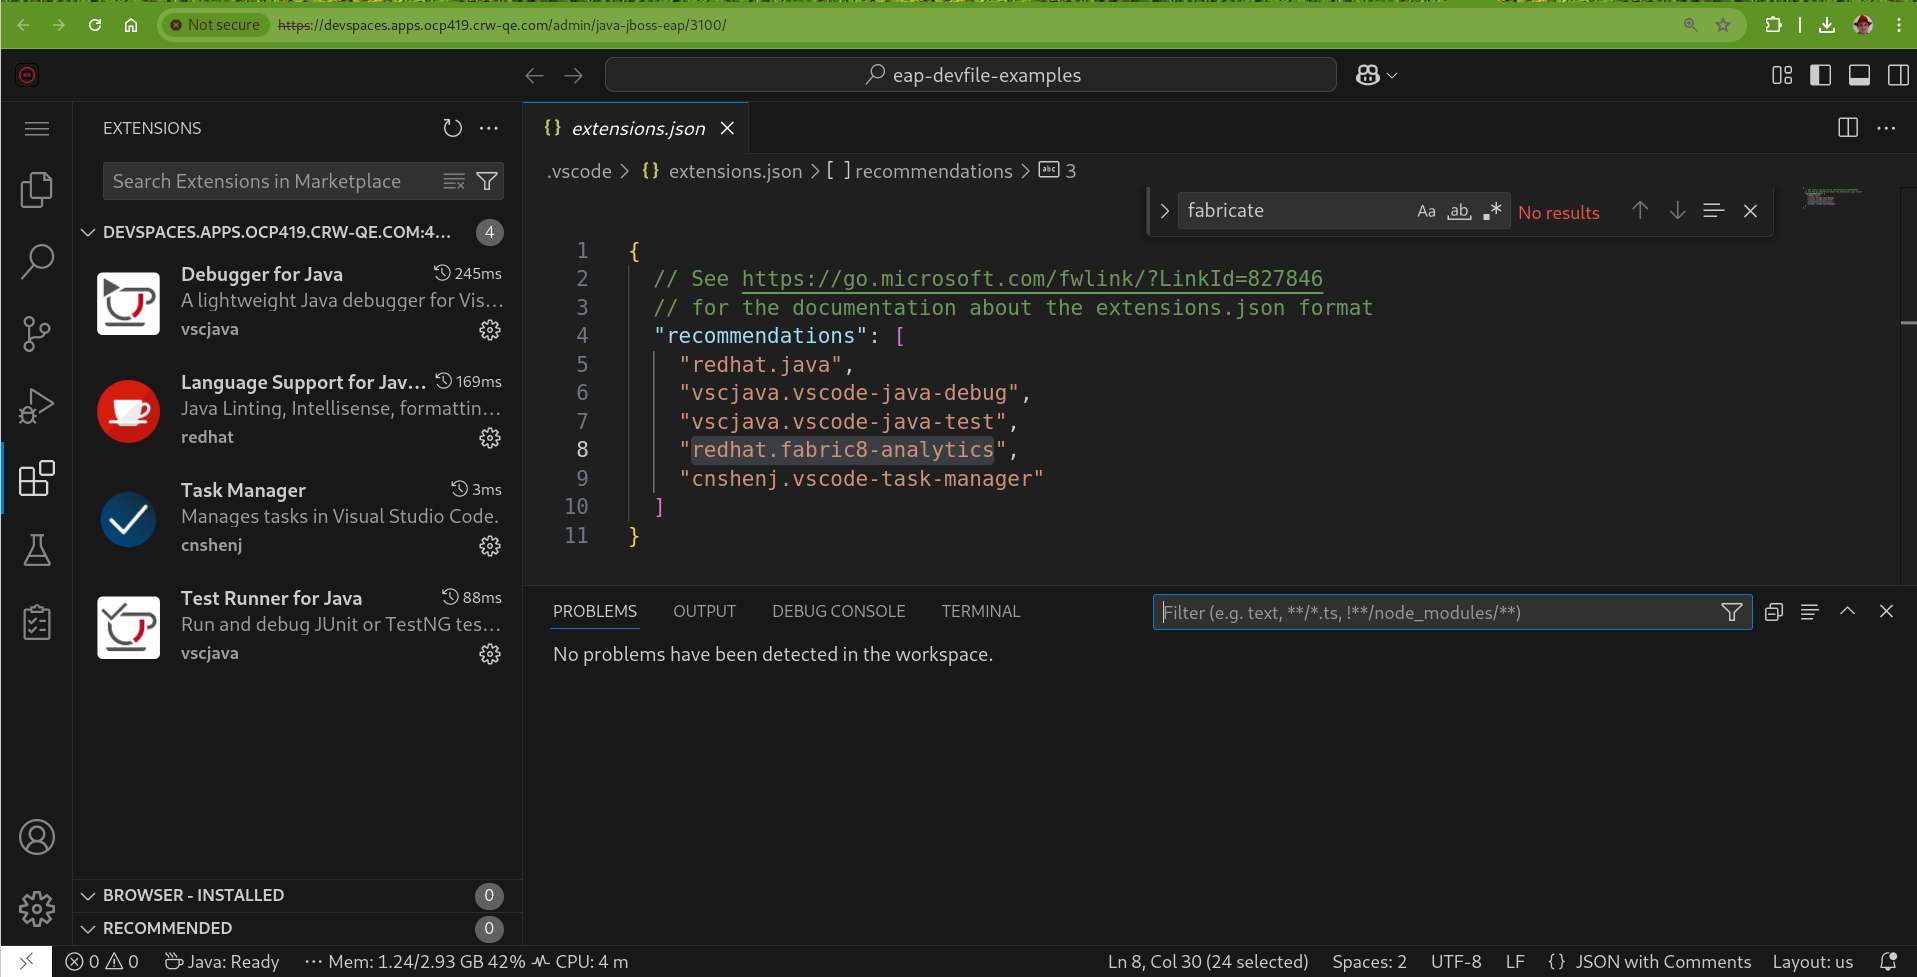Open the Run and Debug view

(x=37, y=406)
